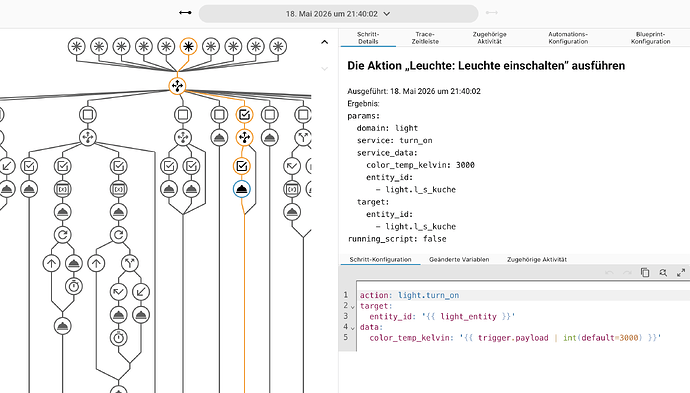The image size is (690, 393).
Task: Select the orange choose node under the triggers
Action: pos(177,86)
